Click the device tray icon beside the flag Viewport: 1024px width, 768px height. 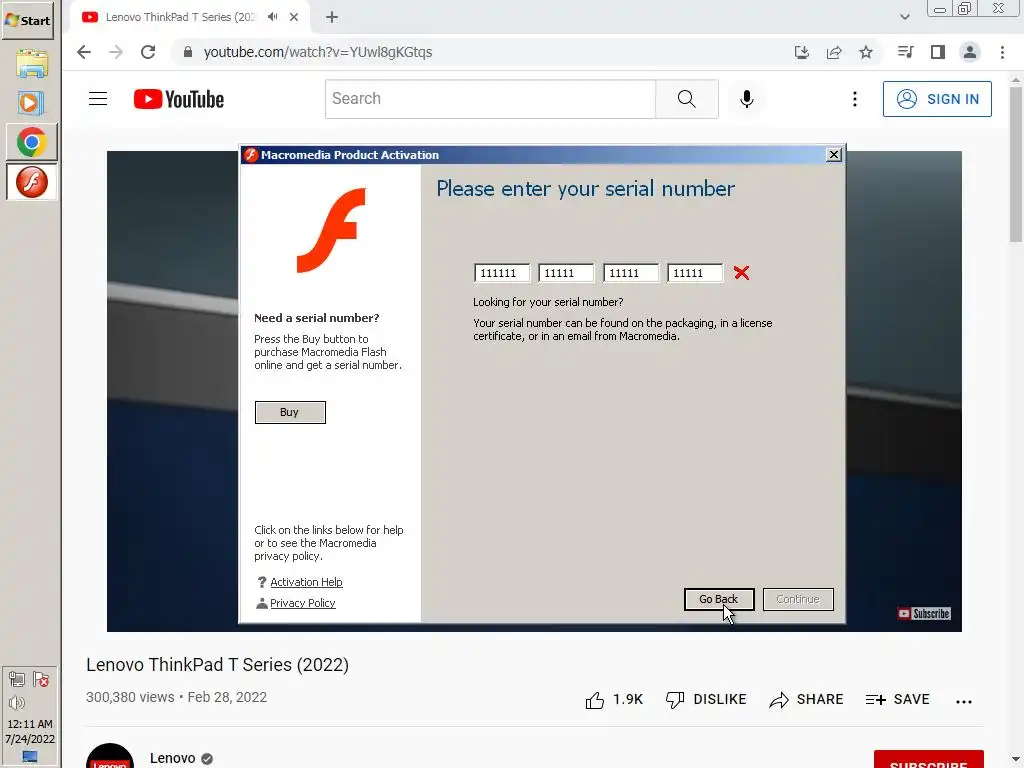pyautogui.click(x=17, y=680)
